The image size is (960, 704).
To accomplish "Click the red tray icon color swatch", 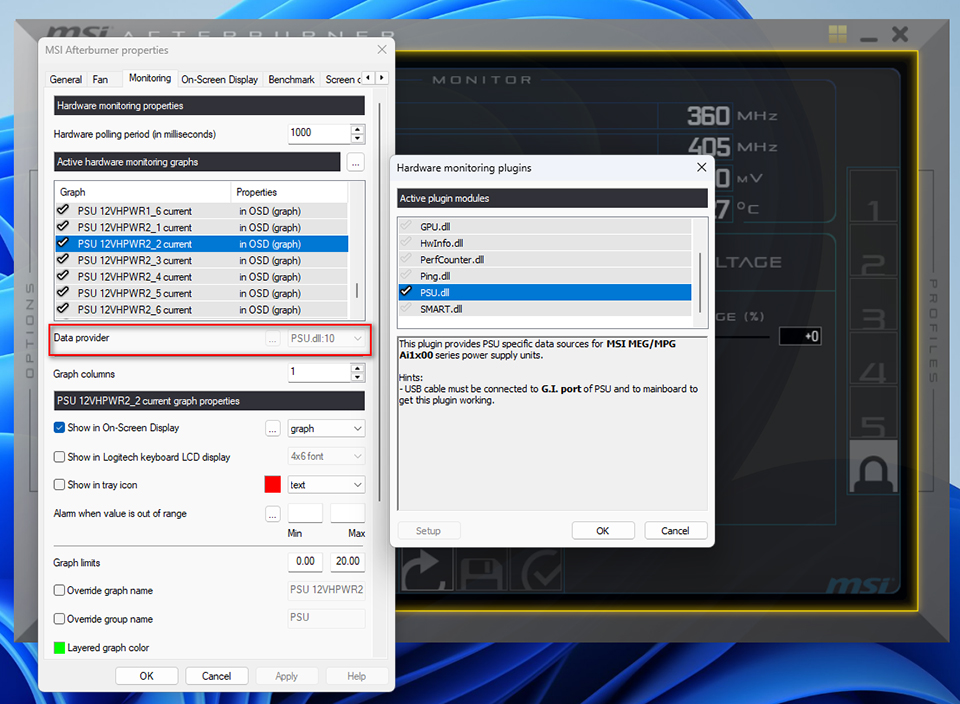I will pyautogui.click(x=272, y=484).
